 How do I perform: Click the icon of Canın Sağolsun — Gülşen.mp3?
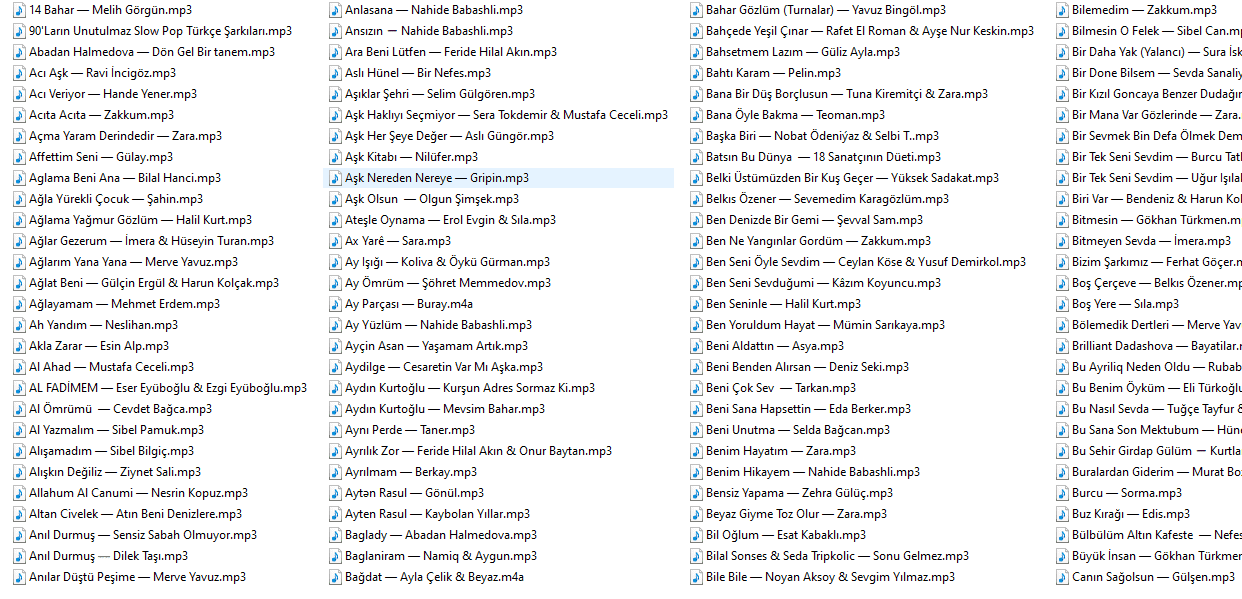[1062, 577]
